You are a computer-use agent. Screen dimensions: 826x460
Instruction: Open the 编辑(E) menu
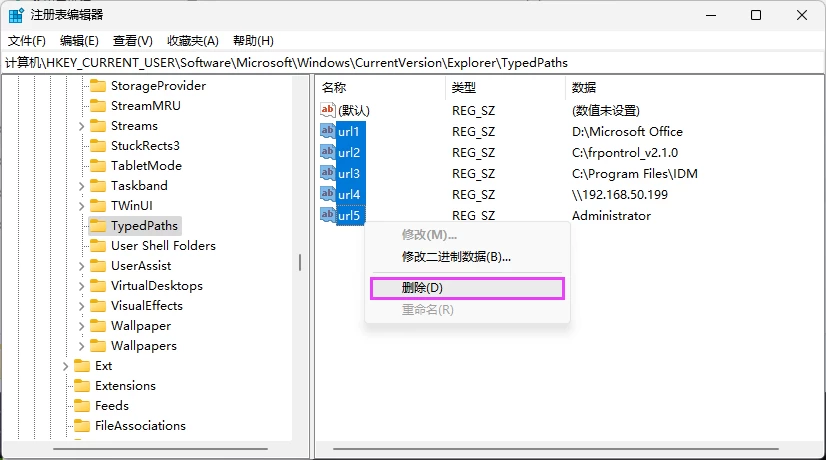[x=79, y=41]
